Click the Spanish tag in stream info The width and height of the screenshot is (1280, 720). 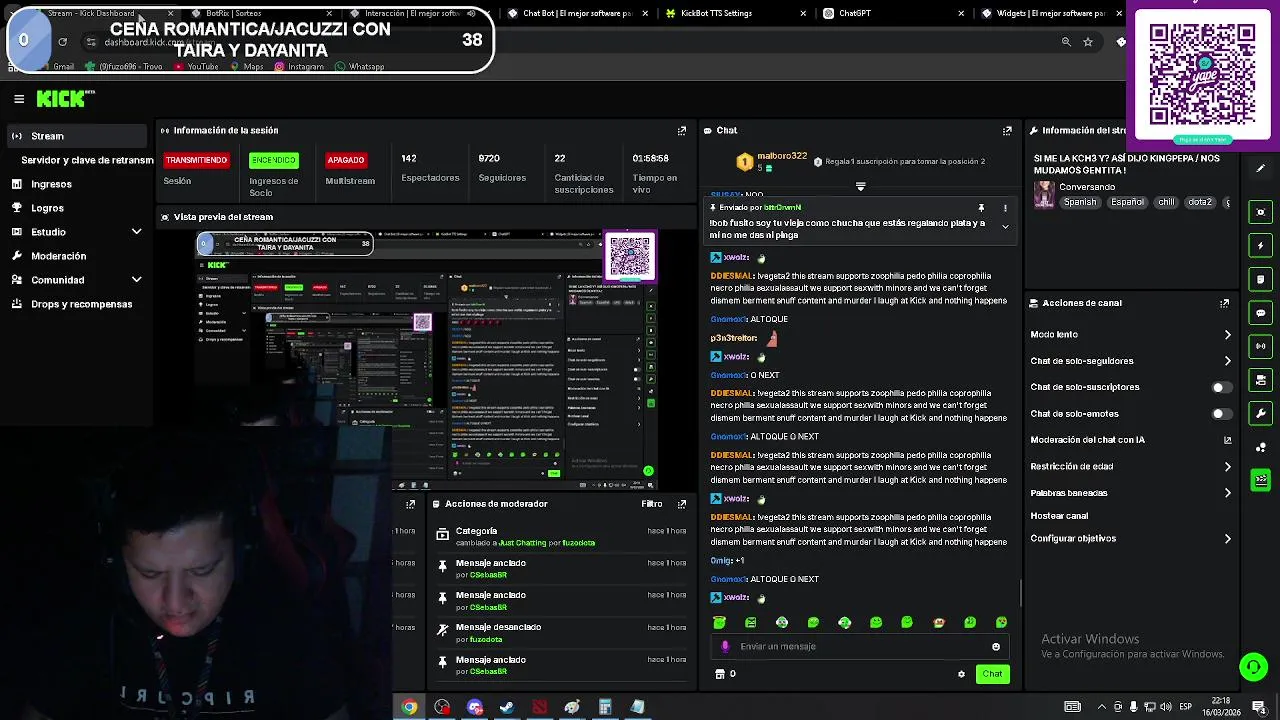tap(1079, 202)
